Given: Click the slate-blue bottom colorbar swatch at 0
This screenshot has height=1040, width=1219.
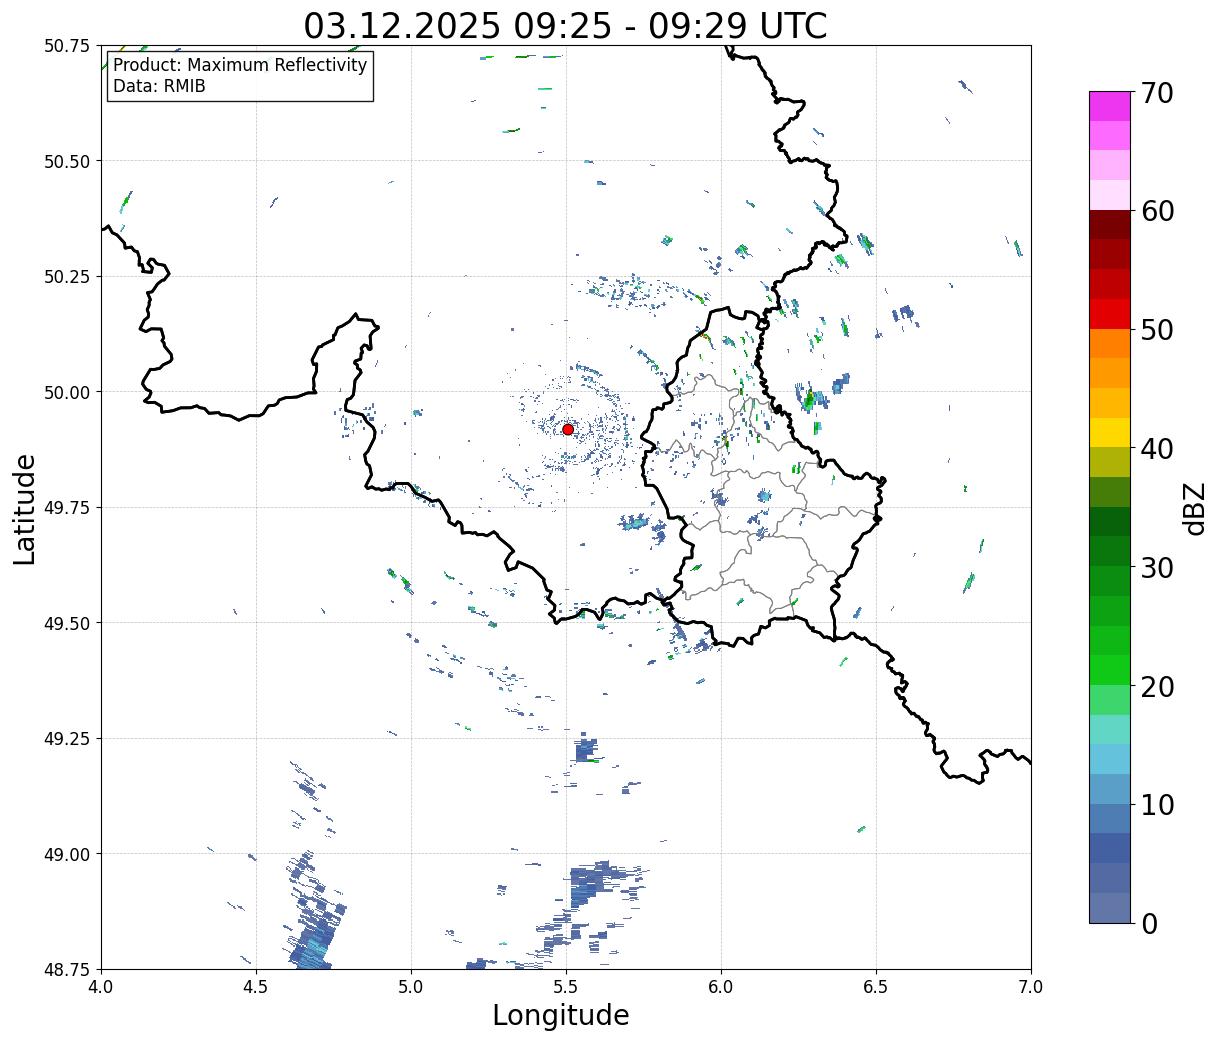Looking at the screenshot, I should (x=1109, y=907).
